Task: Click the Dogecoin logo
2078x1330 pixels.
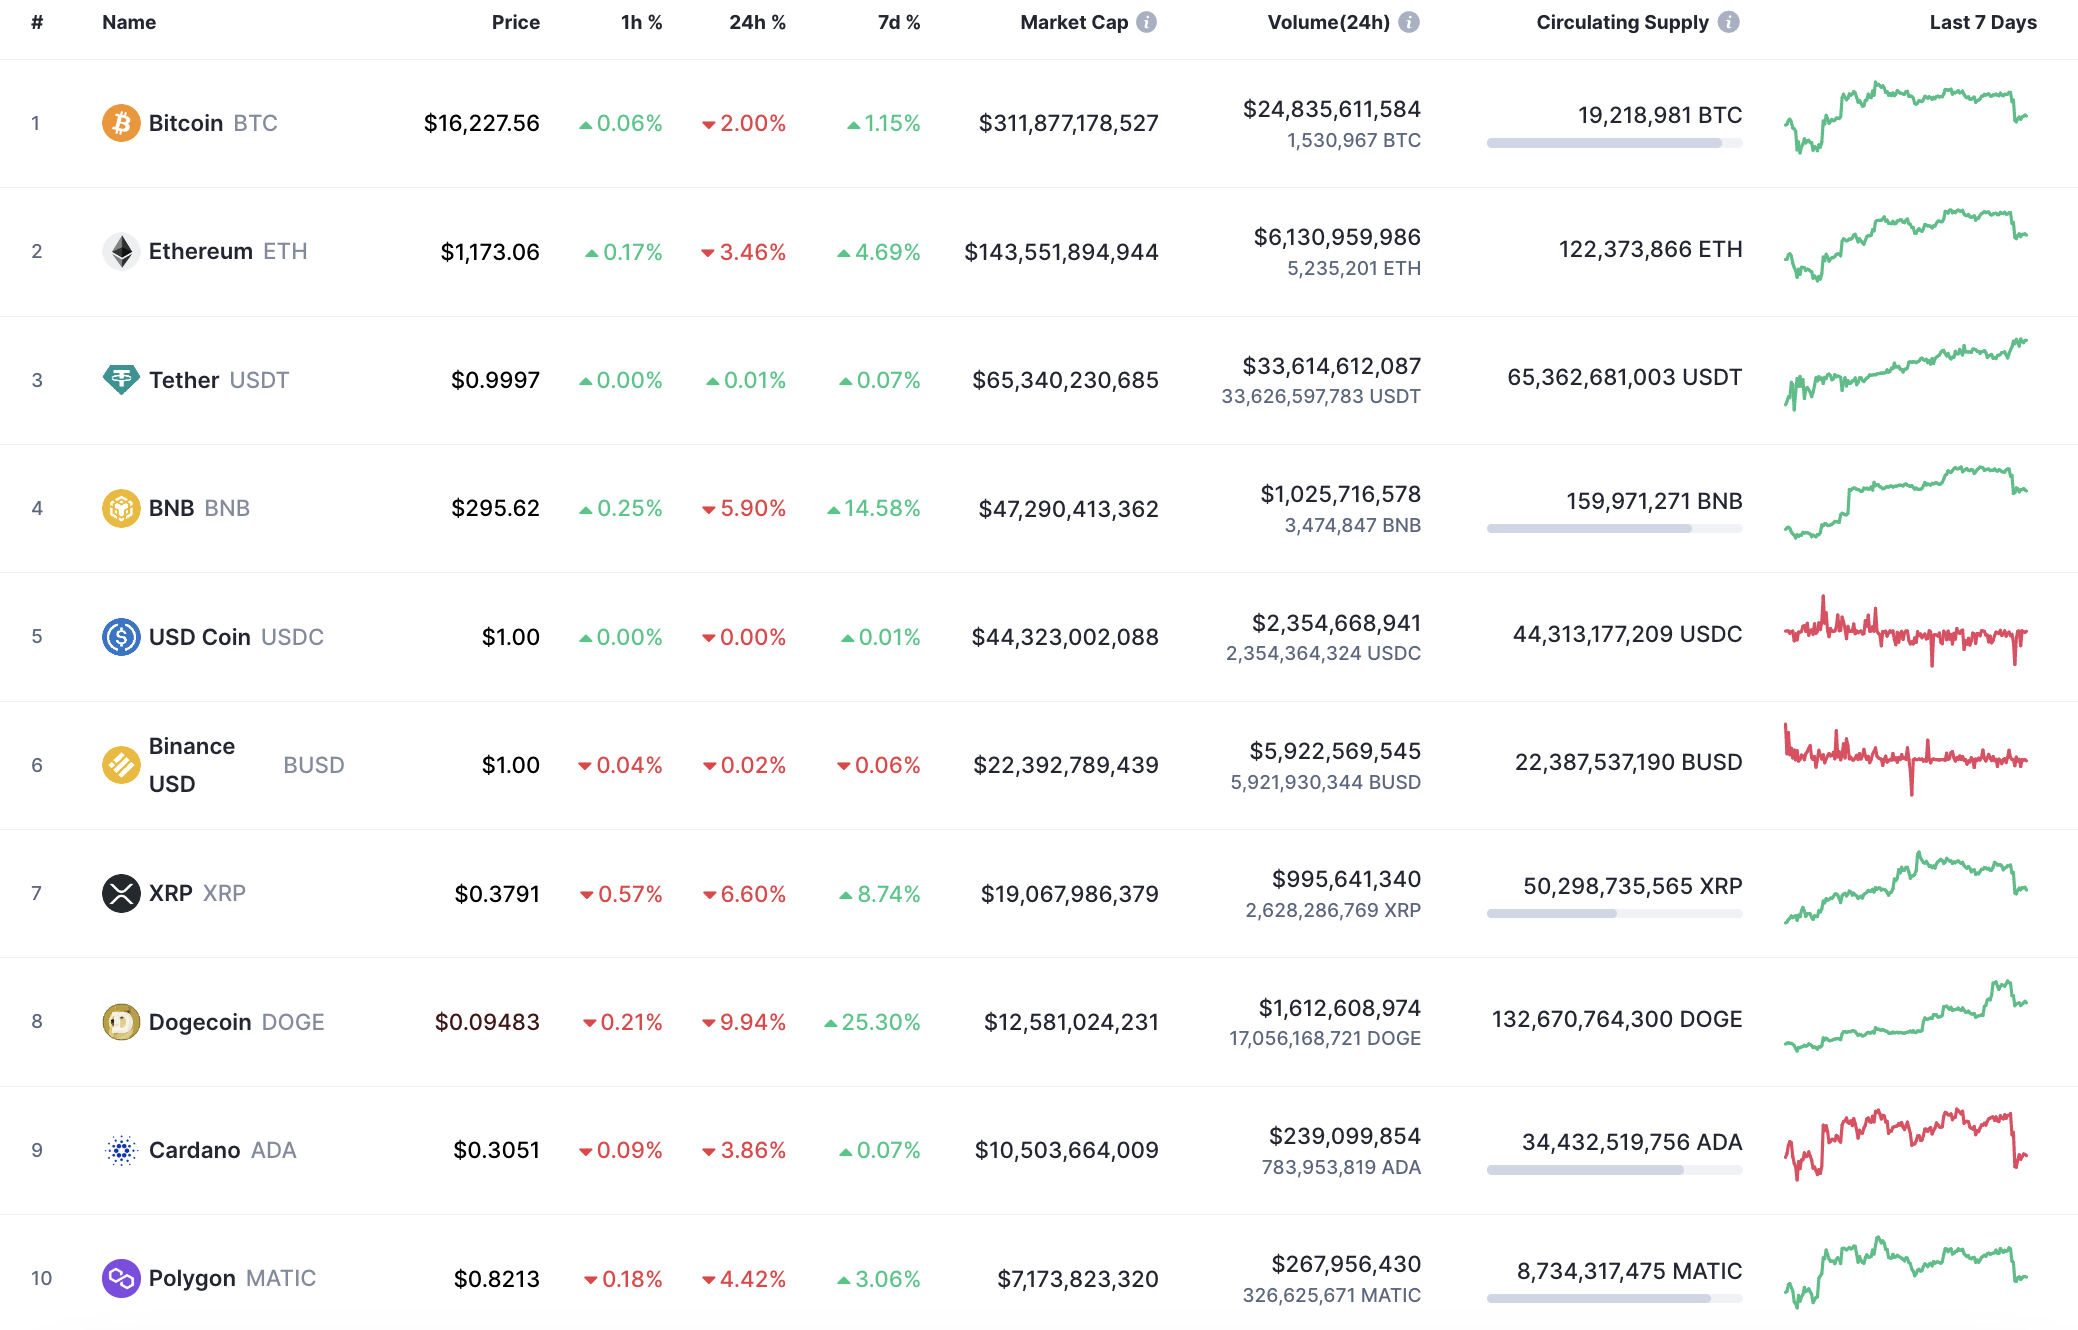Action: 120,1021
